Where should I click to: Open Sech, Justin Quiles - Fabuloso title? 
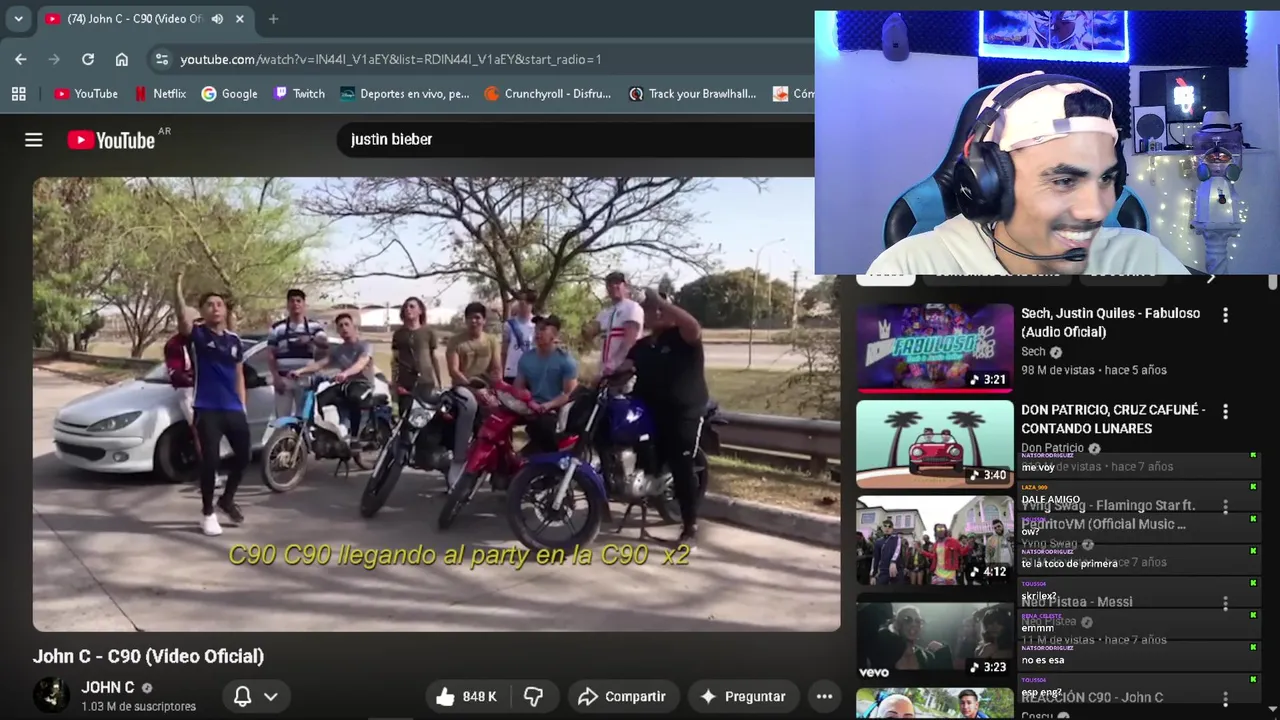click(x=1110, y=322)
